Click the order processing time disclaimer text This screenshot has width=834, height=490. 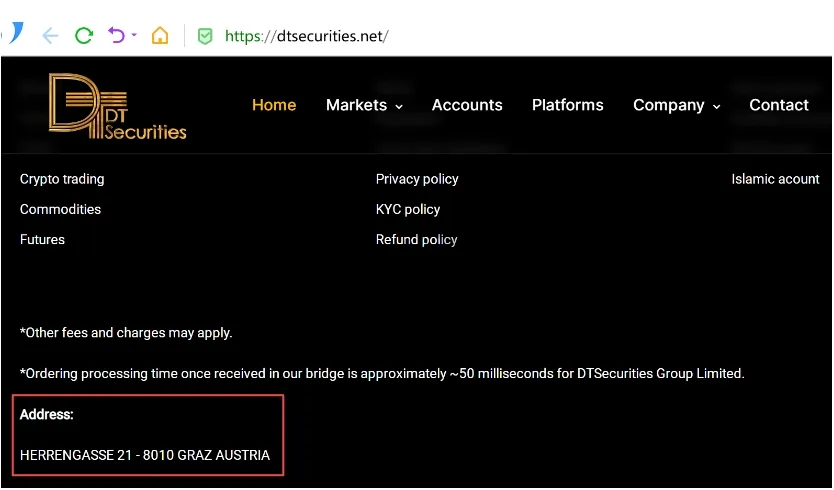pos(382,373)
